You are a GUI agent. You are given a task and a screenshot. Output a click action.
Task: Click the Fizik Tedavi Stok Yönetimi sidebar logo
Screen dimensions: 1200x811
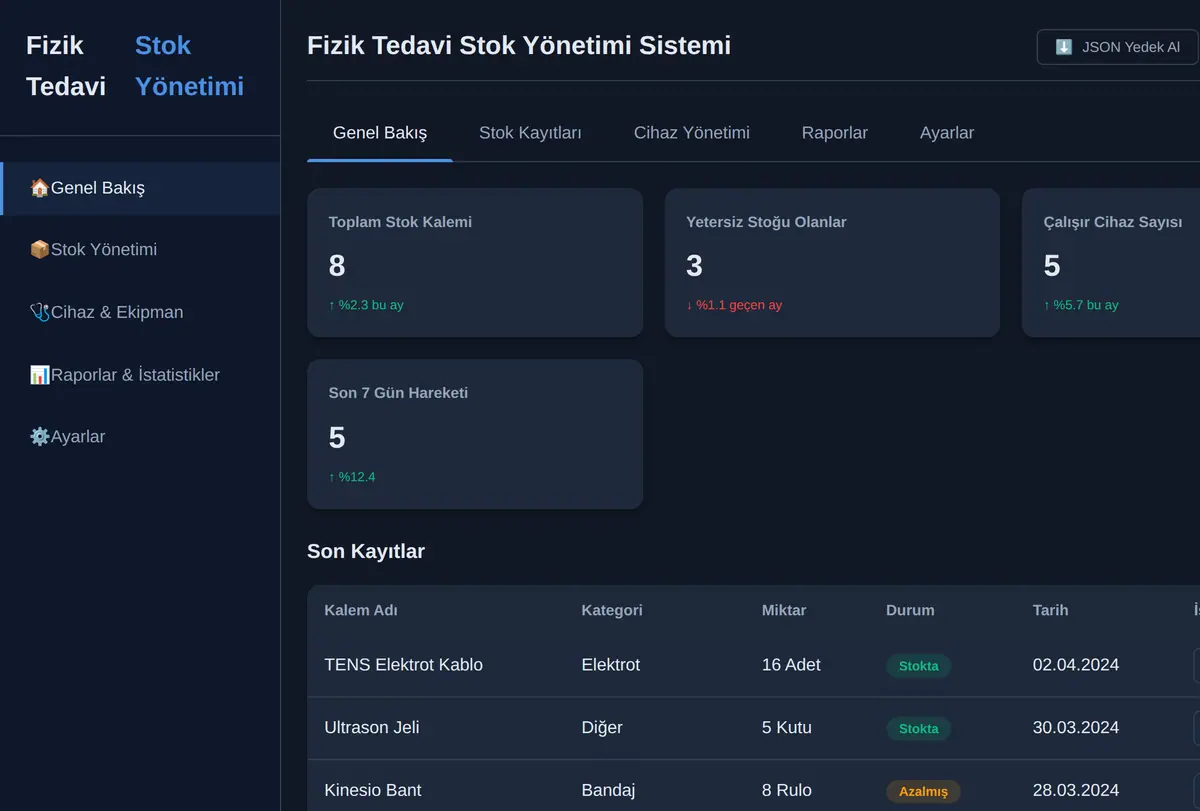click(135, 66)
